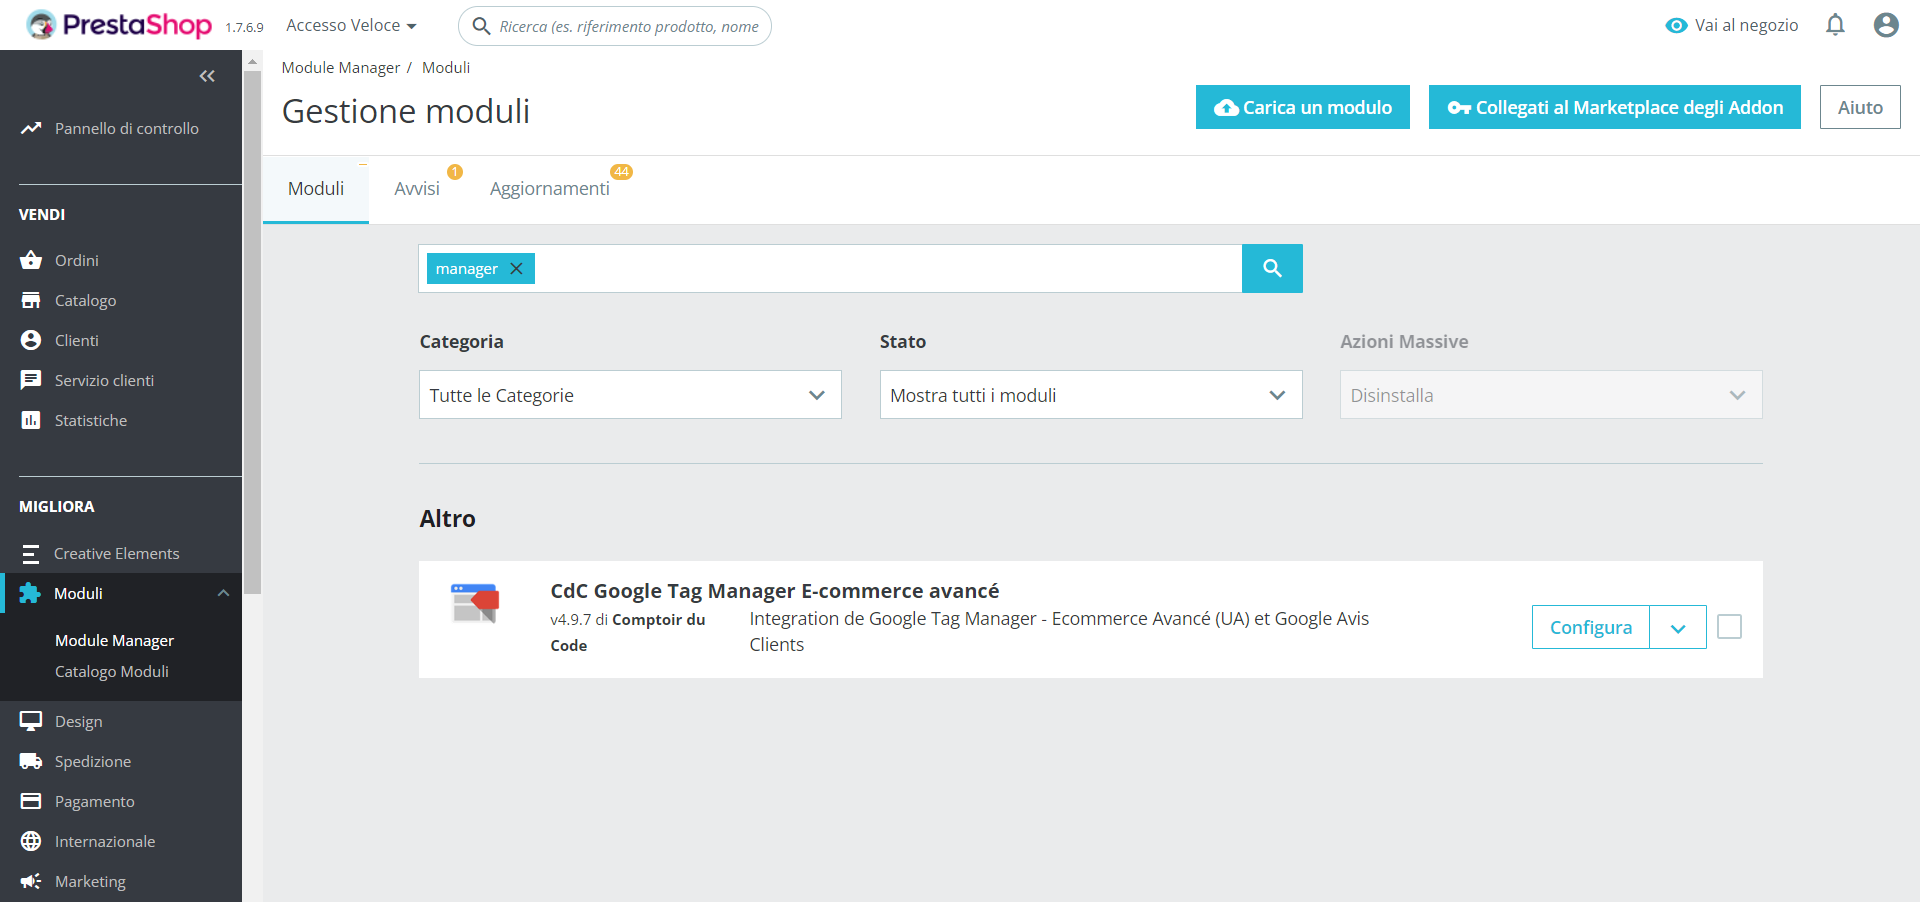Click the Ordini menu label
The image size is (1920, 902).
coord(77,260)
